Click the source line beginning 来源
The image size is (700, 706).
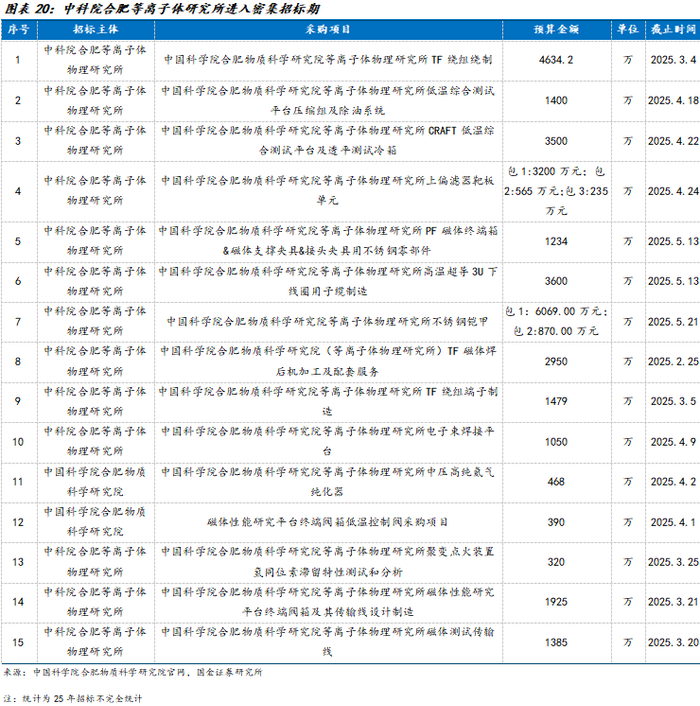[133, 673]
